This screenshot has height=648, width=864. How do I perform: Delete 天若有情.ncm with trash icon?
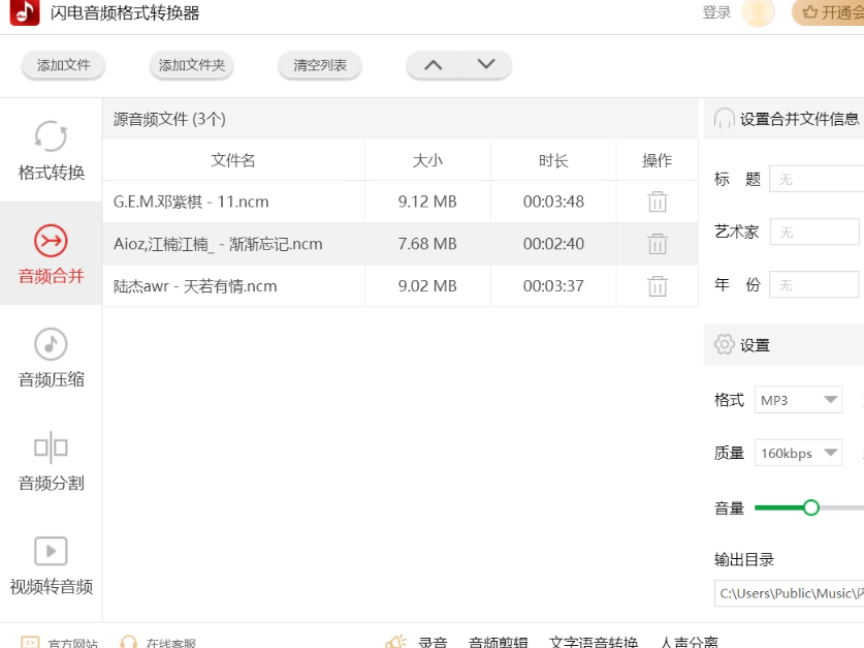pos(657,286)
